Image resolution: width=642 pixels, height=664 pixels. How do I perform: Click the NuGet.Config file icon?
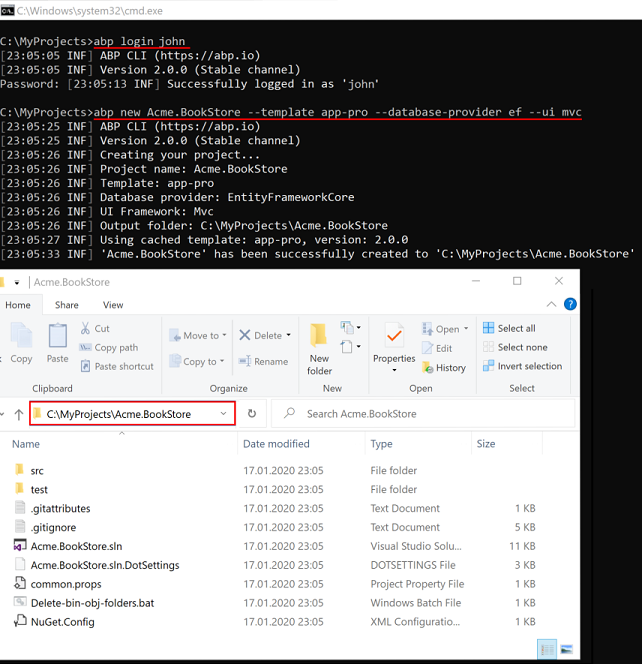(x=20, y=621)
